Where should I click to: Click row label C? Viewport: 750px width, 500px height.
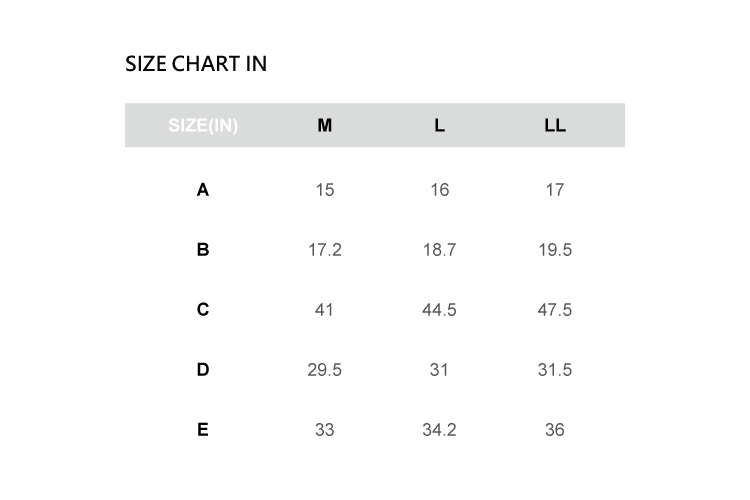pyautogui.click(x=203, y=310)
